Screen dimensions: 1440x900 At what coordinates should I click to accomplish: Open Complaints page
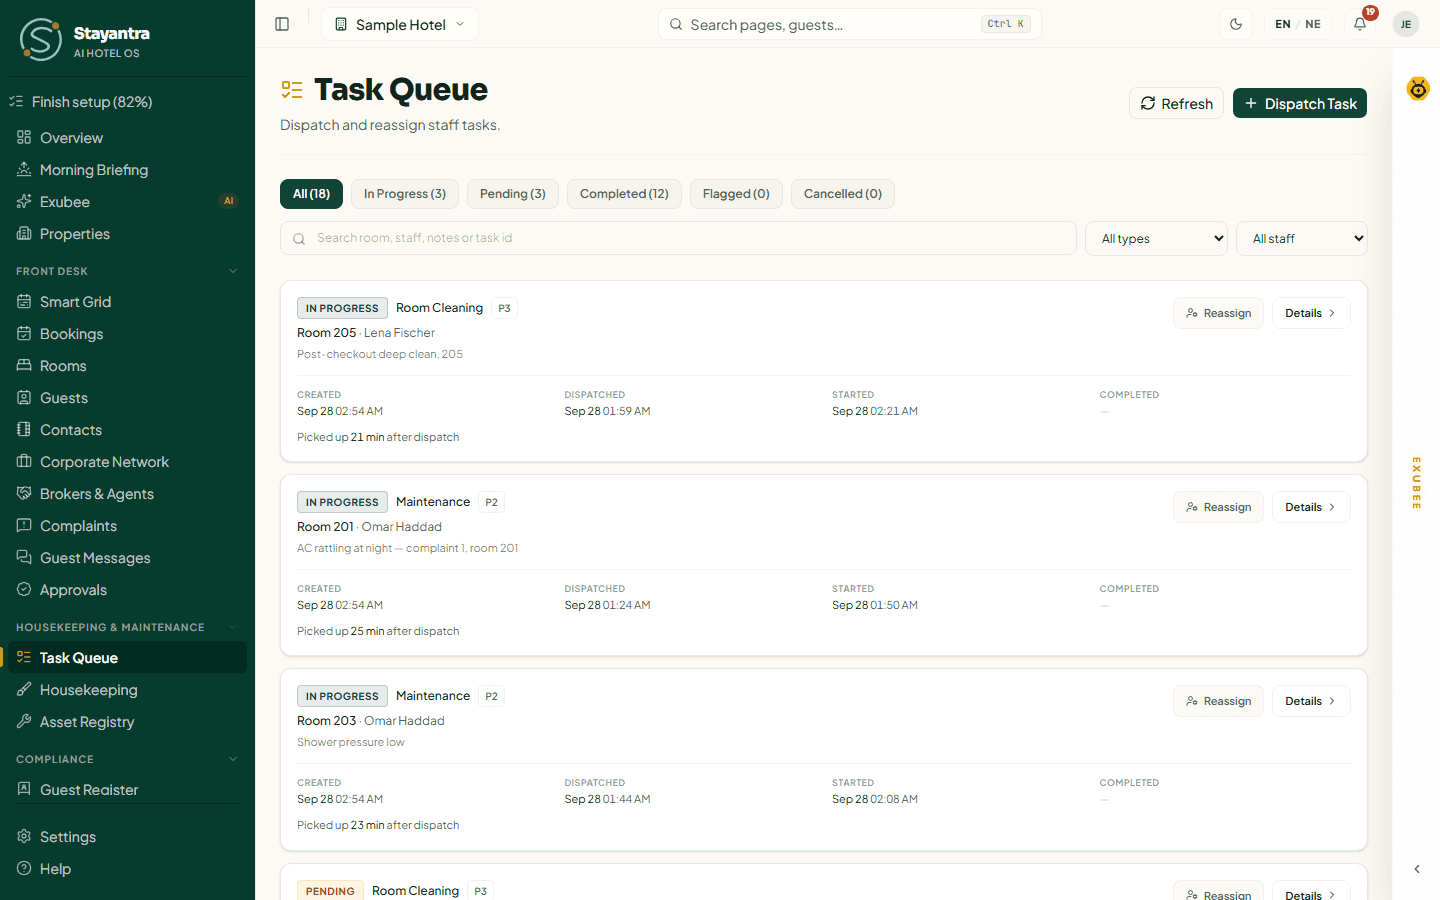tap(127, 526)
